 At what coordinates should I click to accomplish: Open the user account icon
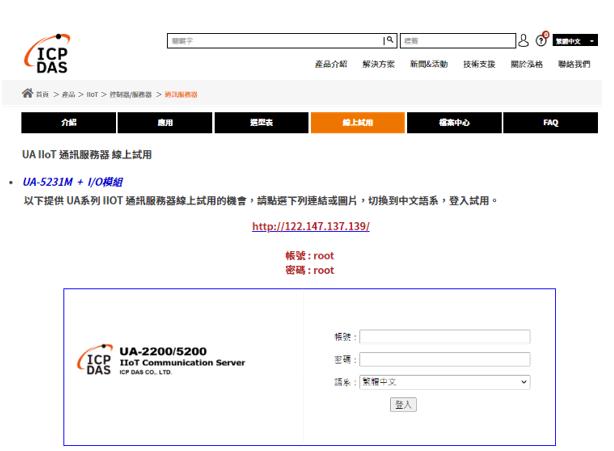pyautogui.click(x=523, y=40)
